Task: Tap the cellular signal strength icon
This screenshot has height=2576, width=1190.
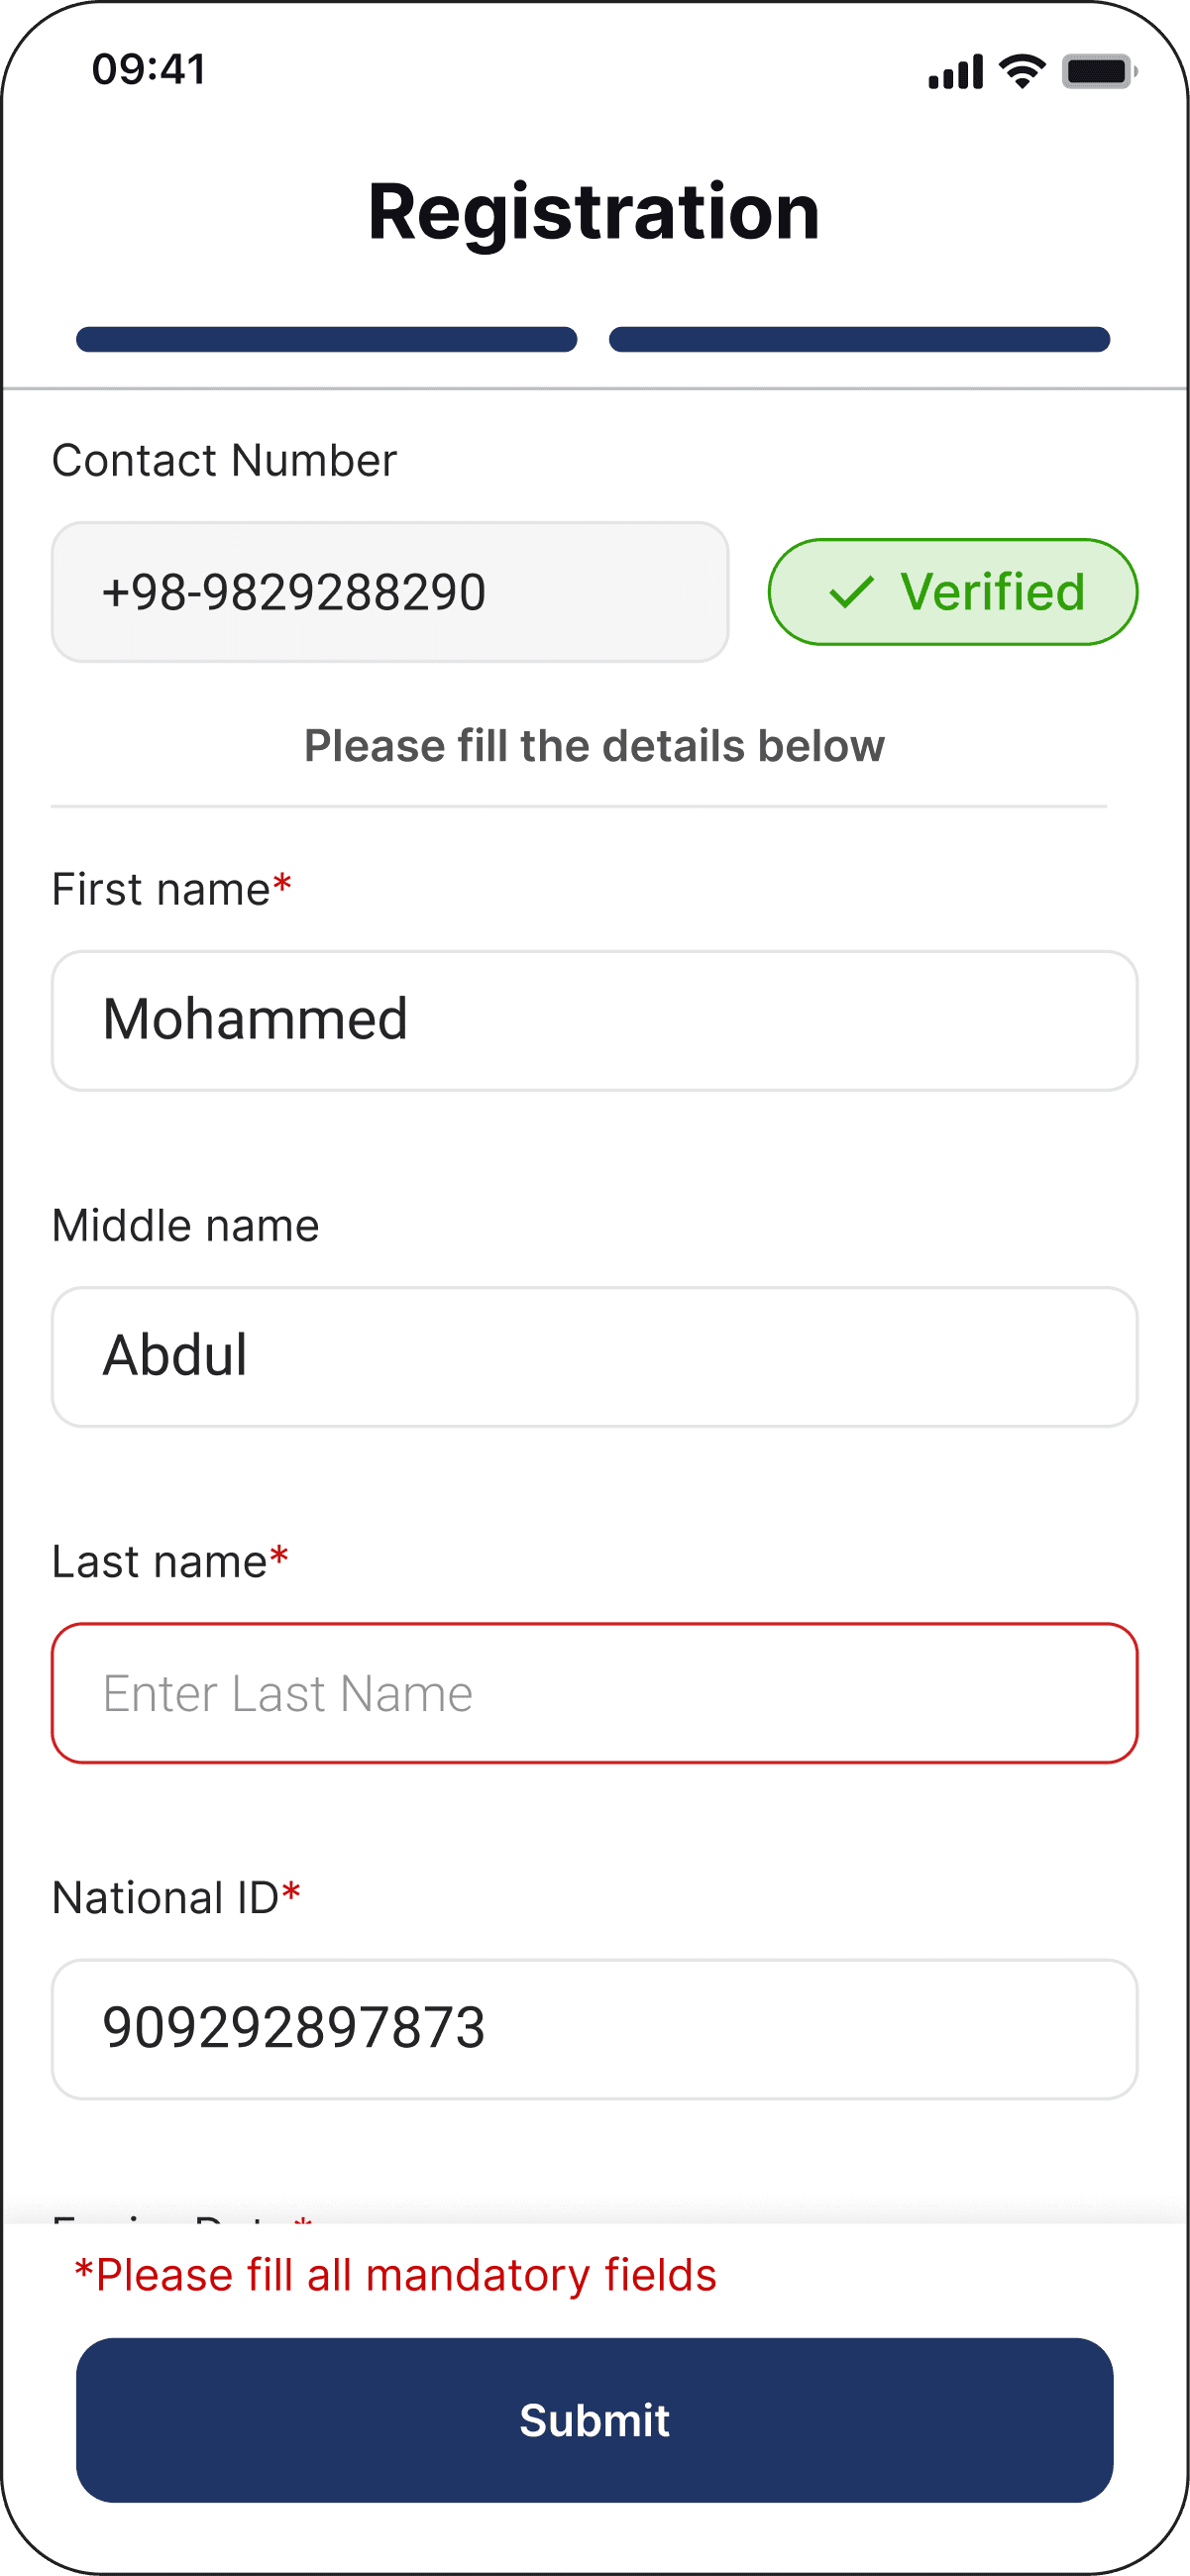Action: coord(955,72)
